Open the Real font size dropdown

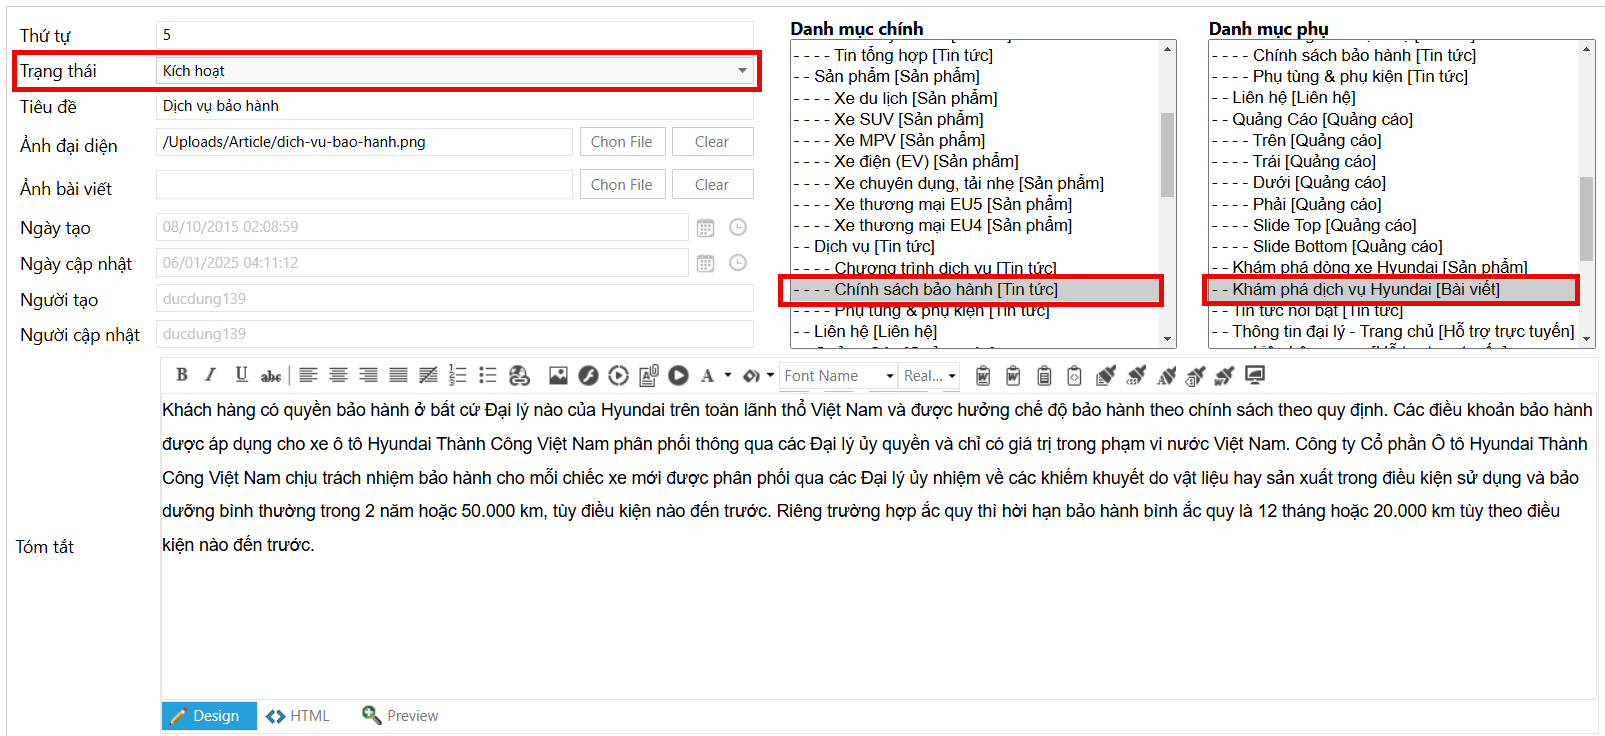[x=952, y=376]
